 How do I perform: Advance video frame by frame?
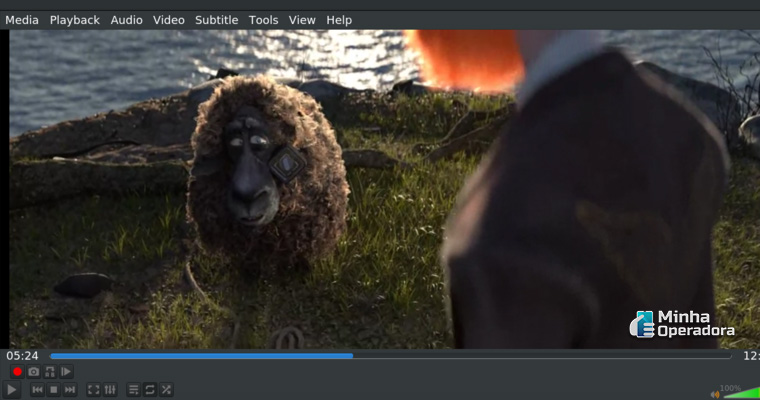[67, 372]
